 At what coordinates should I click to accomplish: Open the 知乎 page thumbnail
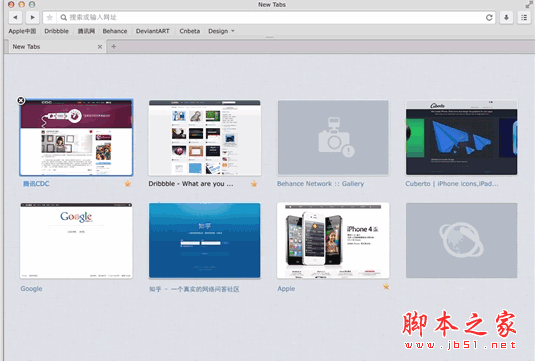pos(205,241)
